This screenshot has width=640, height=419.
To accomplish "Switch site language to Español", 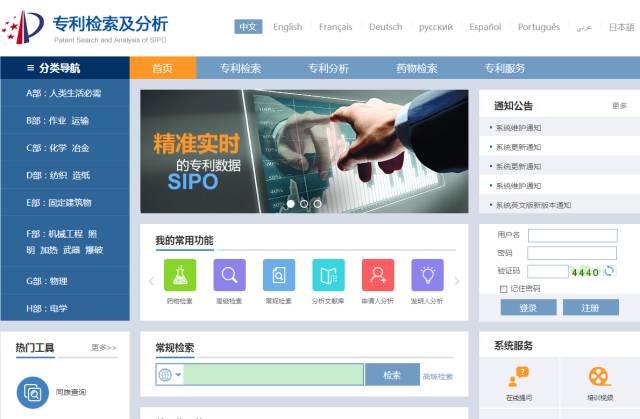I will (x=485, y=27).
